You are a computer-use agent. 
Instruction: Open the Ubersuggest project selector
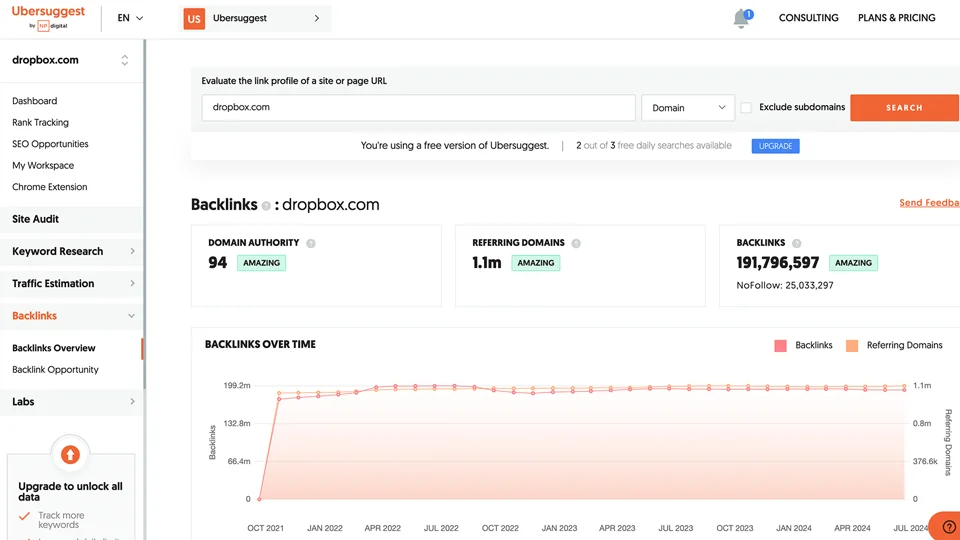255,18
